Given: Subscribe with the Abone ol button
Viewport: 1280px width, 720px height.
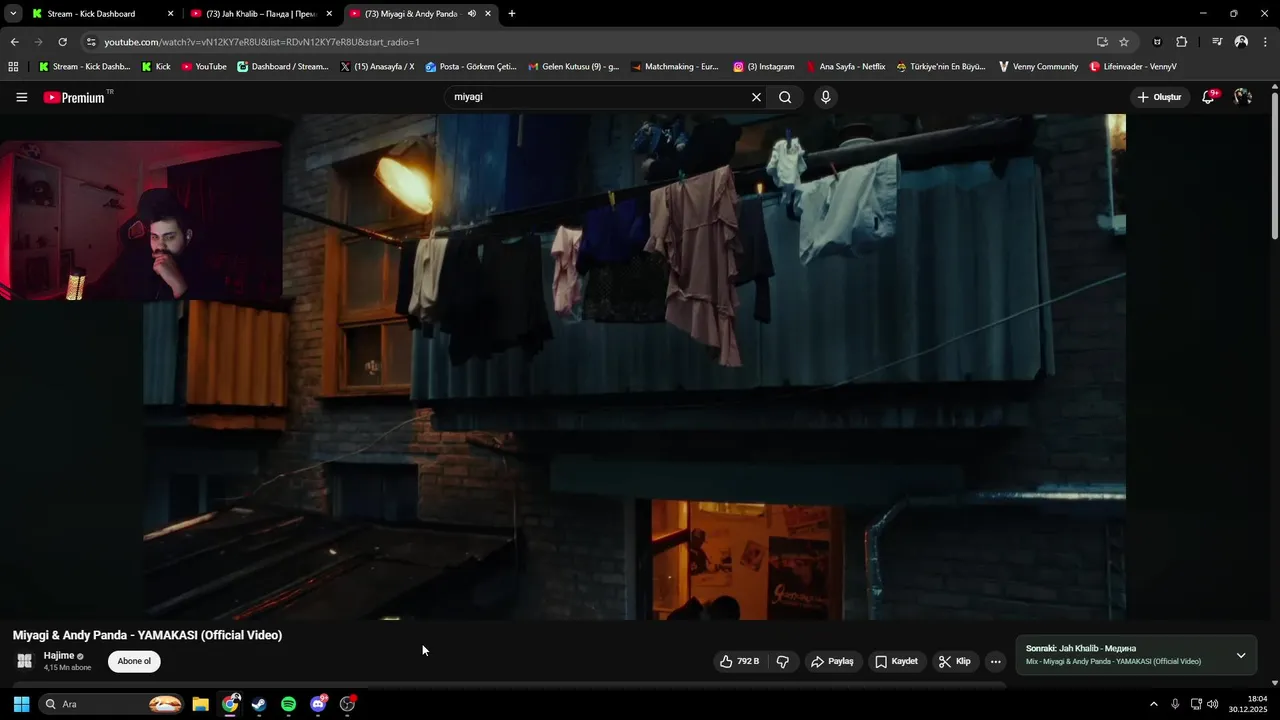Looking at the screenshot, I should click(134, 661).
